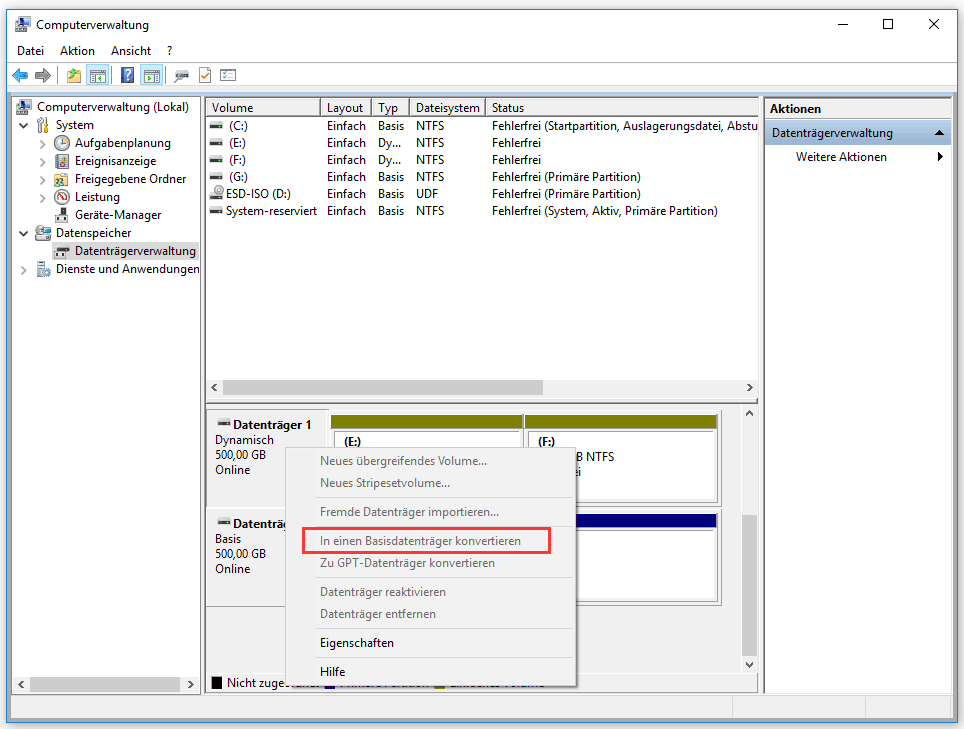
Task: Click disk view scroll-down arrow
Action: [x=749, y=664]
